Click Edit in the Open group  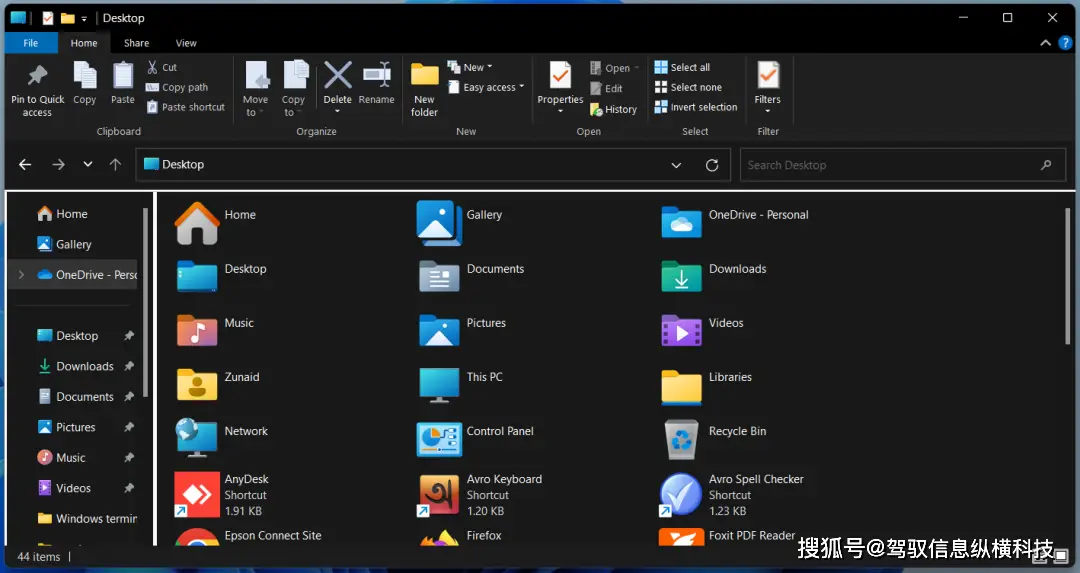pos(606,88)
